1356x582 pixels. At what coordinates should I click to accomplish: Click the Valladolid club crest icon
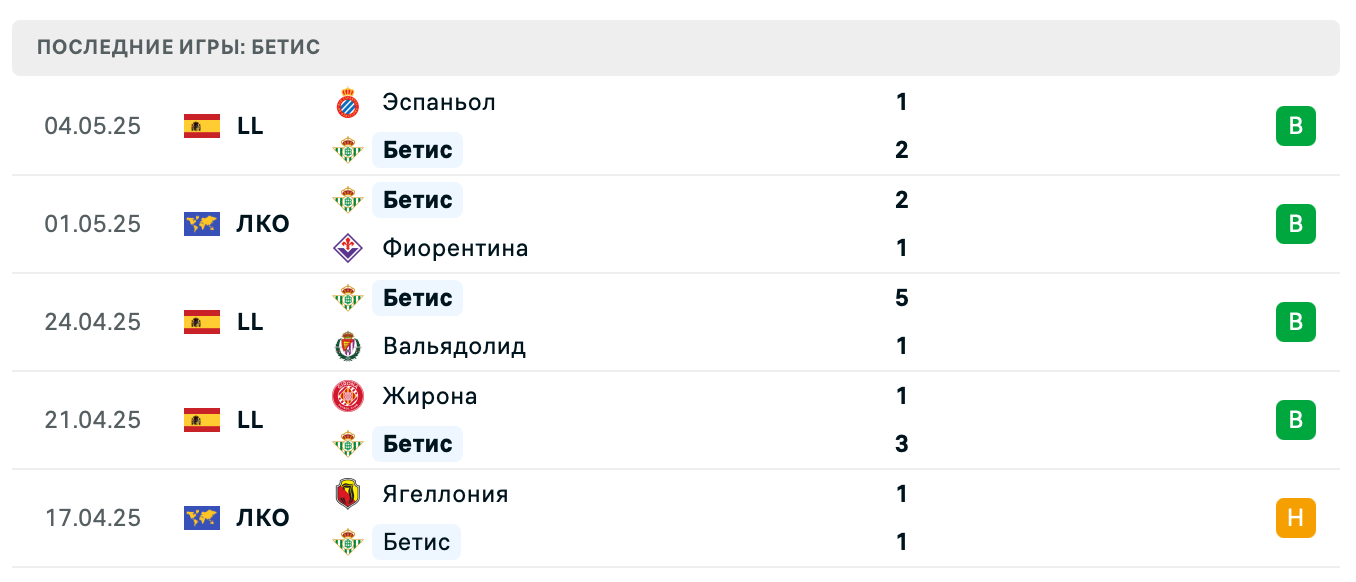[x=347, y=346]
